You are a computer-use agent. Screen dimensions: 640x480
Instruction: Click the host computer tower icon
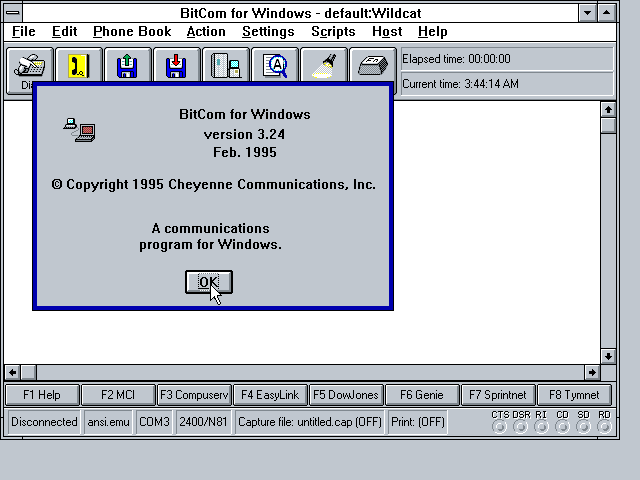(225, 65)
